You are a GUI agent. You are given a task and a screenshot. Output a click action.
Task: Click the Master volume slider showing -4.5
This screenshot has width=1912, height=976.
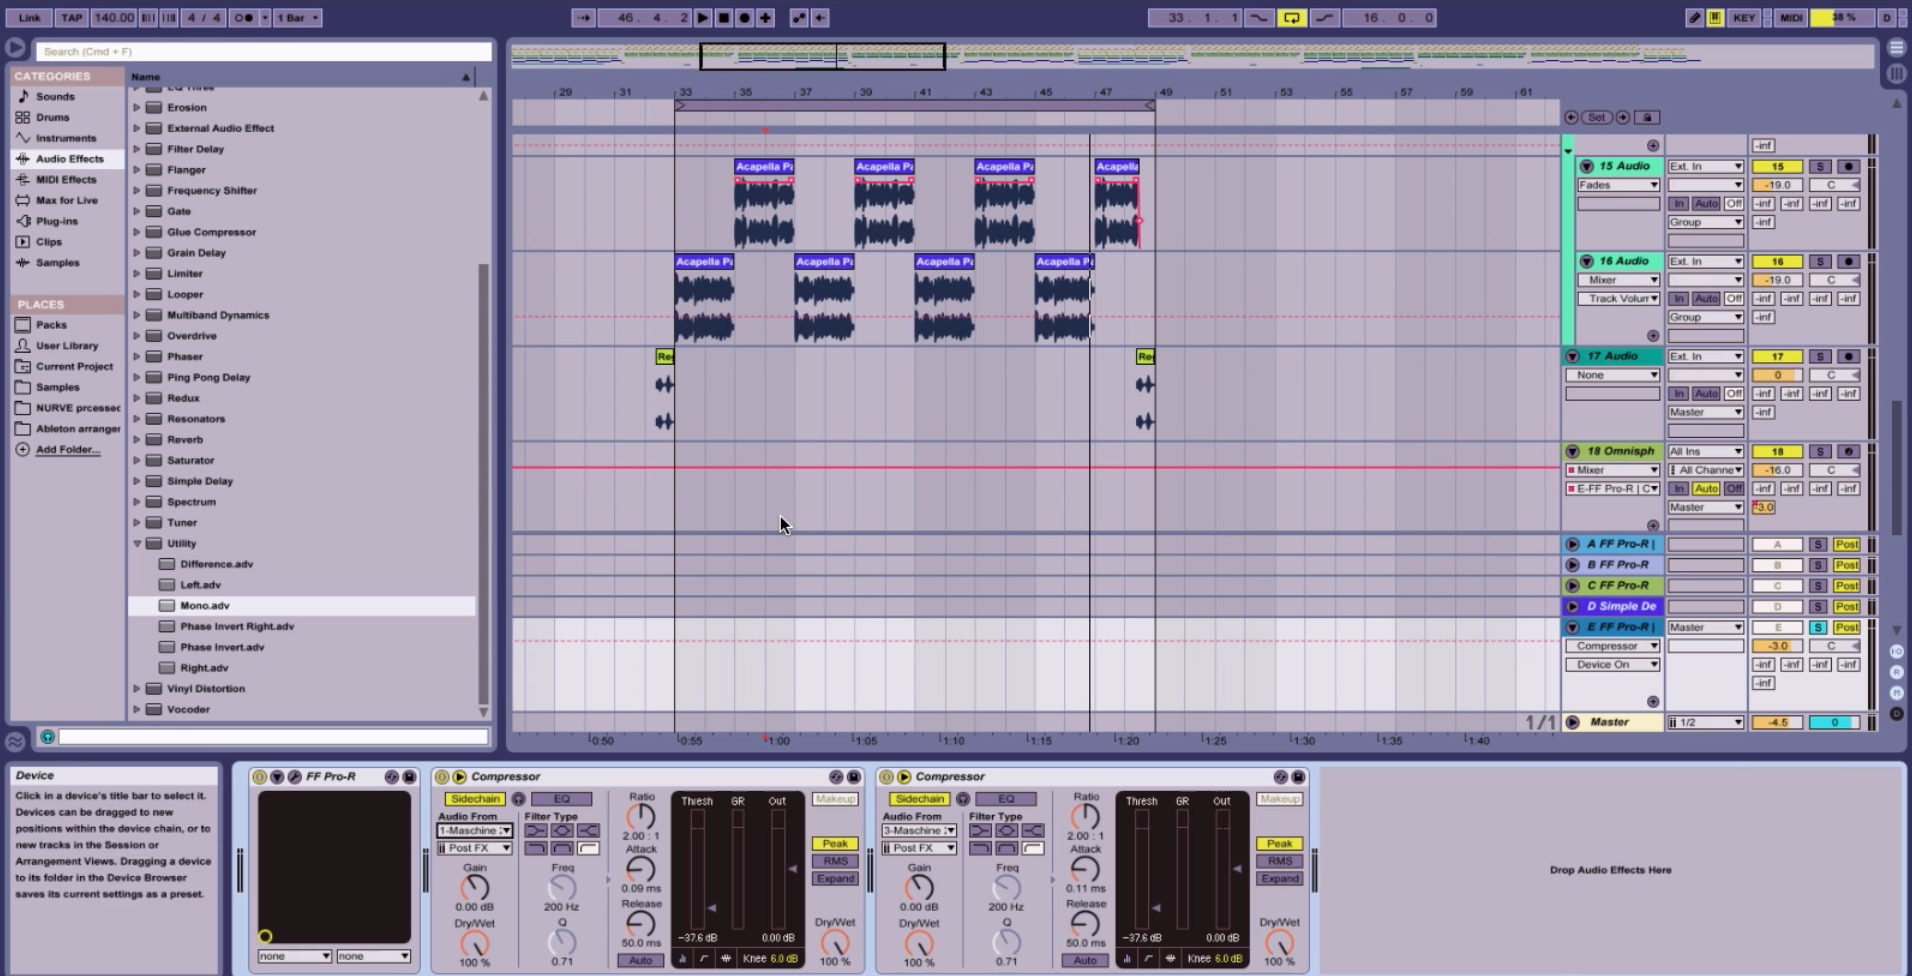coord(1777,722)
